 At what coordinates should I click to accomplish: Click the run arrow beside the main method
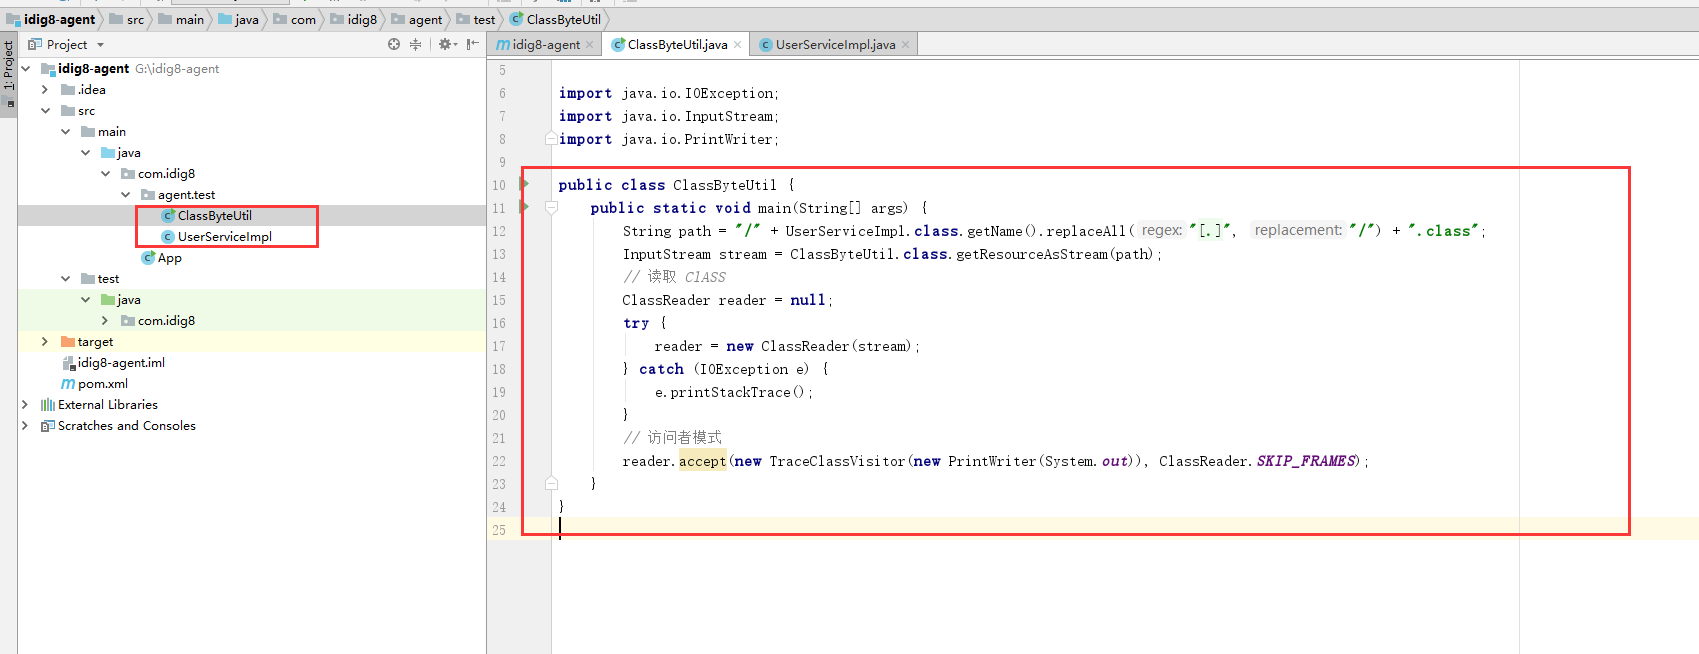[x=524, y=207]
